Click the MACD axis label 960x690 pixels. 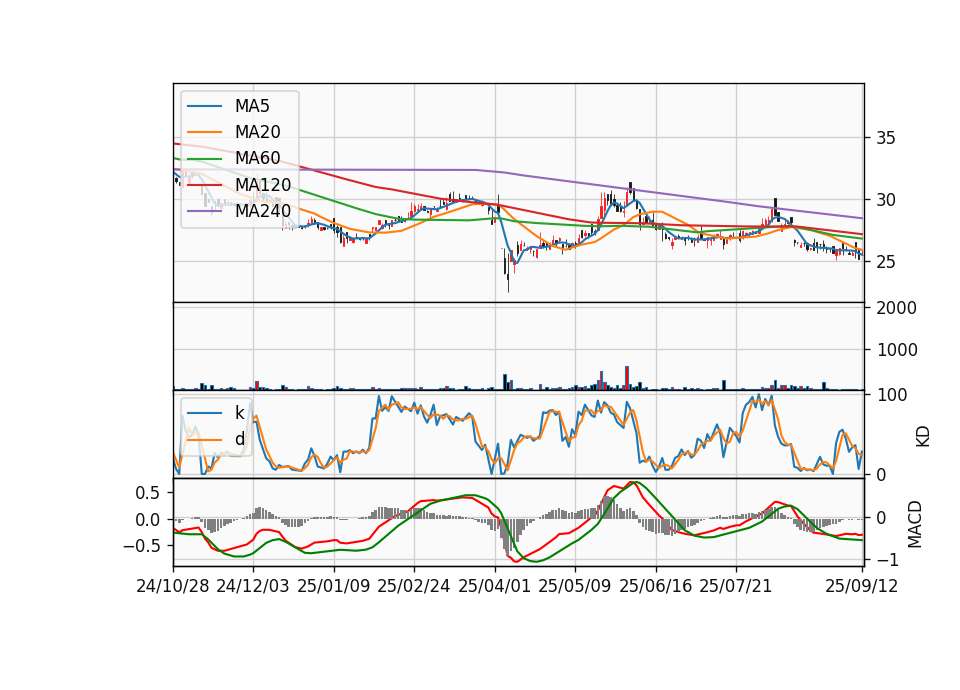(x=915, y=524)
